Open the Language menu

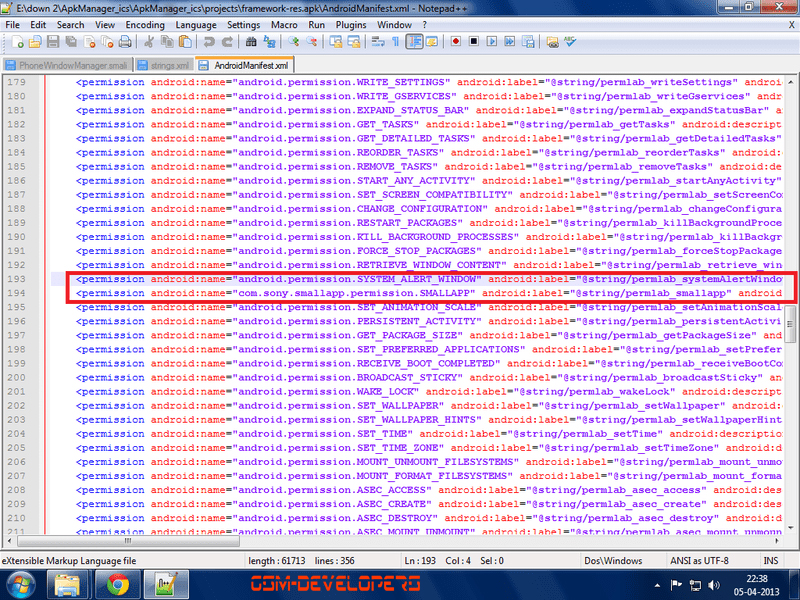click(196, 24)
